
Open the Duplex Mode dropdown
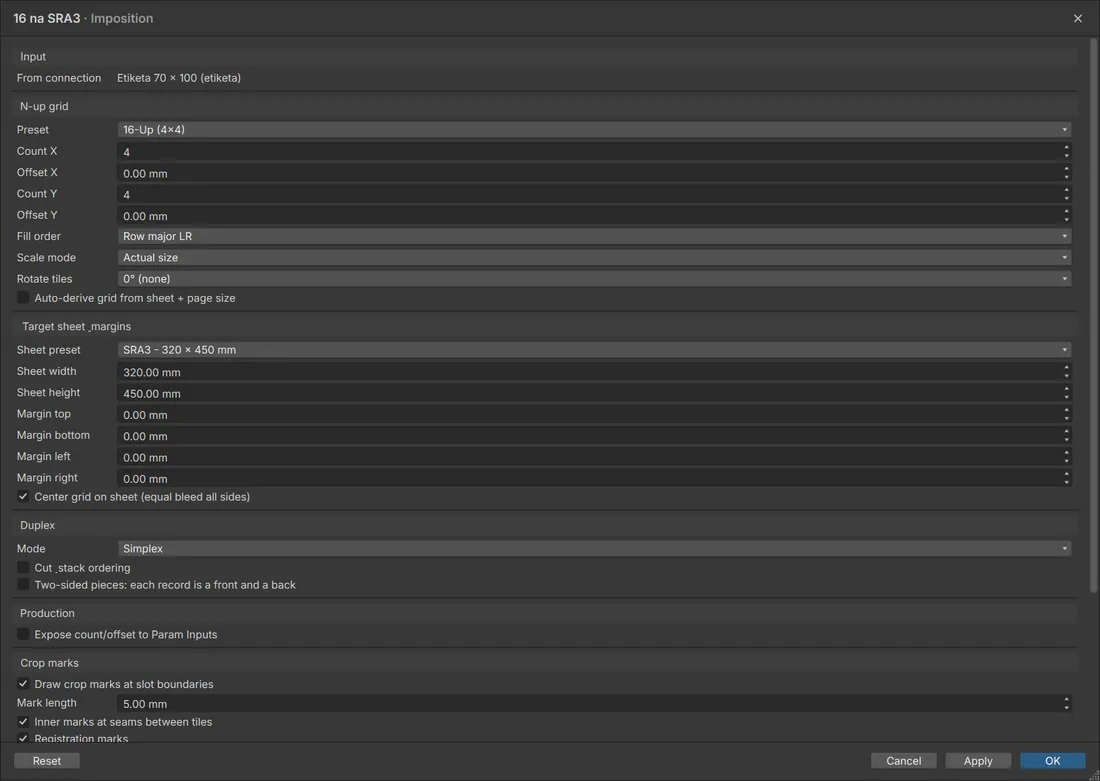(x=594, y=549)
